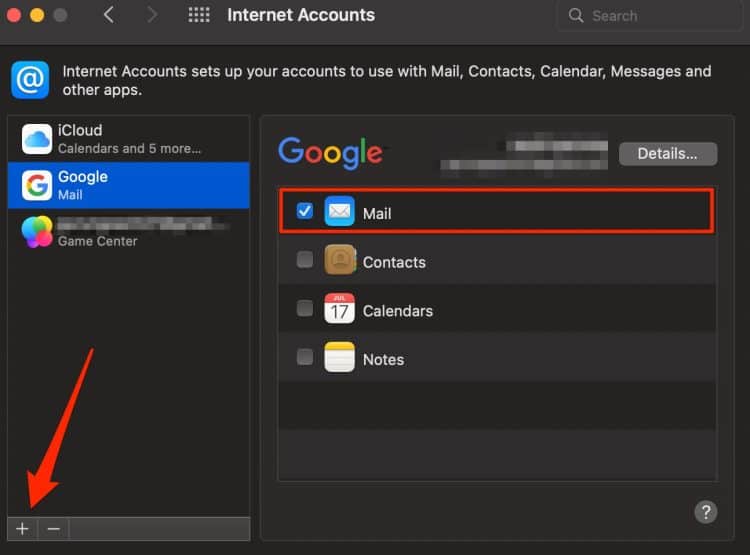Enable the Calendars checkbox
Image resolution: width=750 pixels, height=555 pixels.
[305, 308]
